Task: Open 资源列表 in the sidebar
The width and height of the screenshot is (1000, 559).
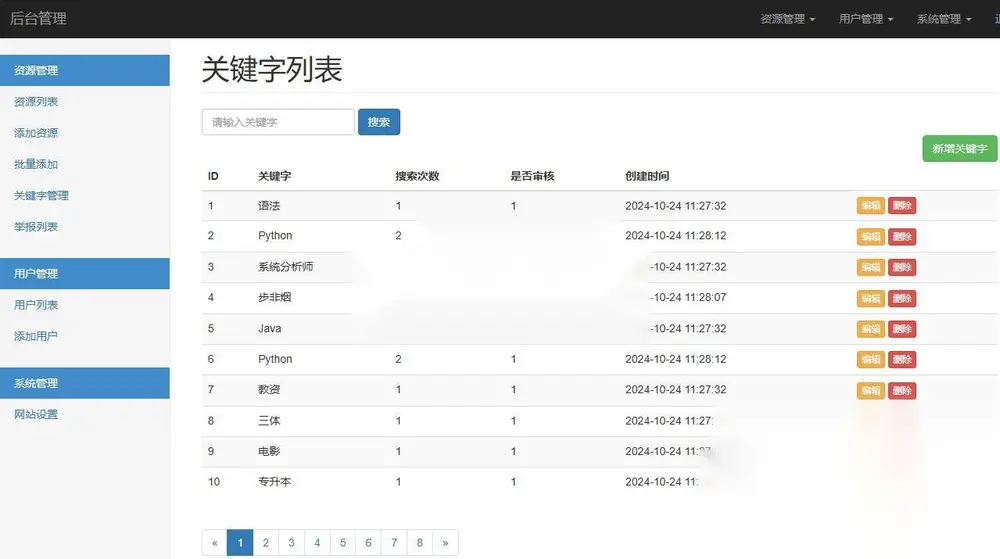Action: coord(36,101)
